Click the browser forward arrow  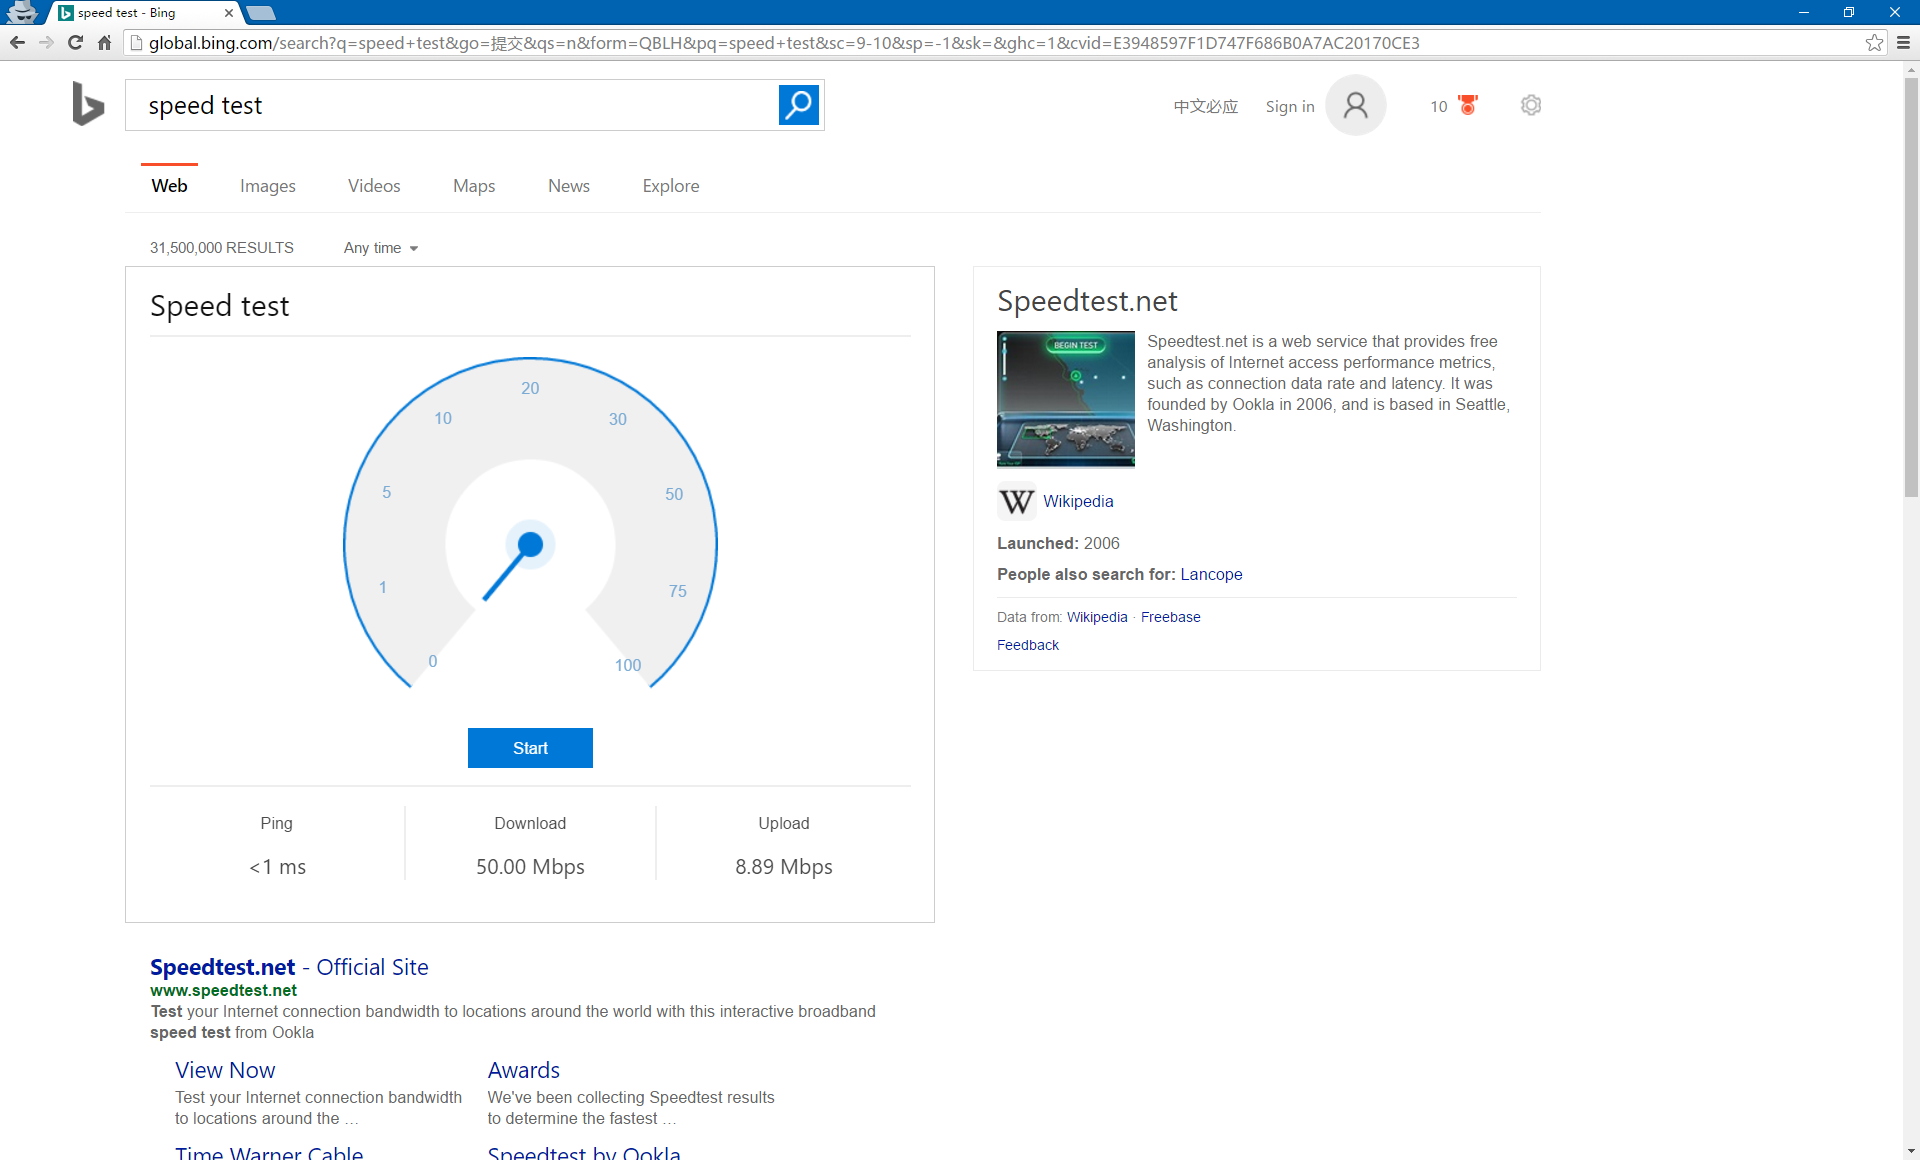click(46, 42)
